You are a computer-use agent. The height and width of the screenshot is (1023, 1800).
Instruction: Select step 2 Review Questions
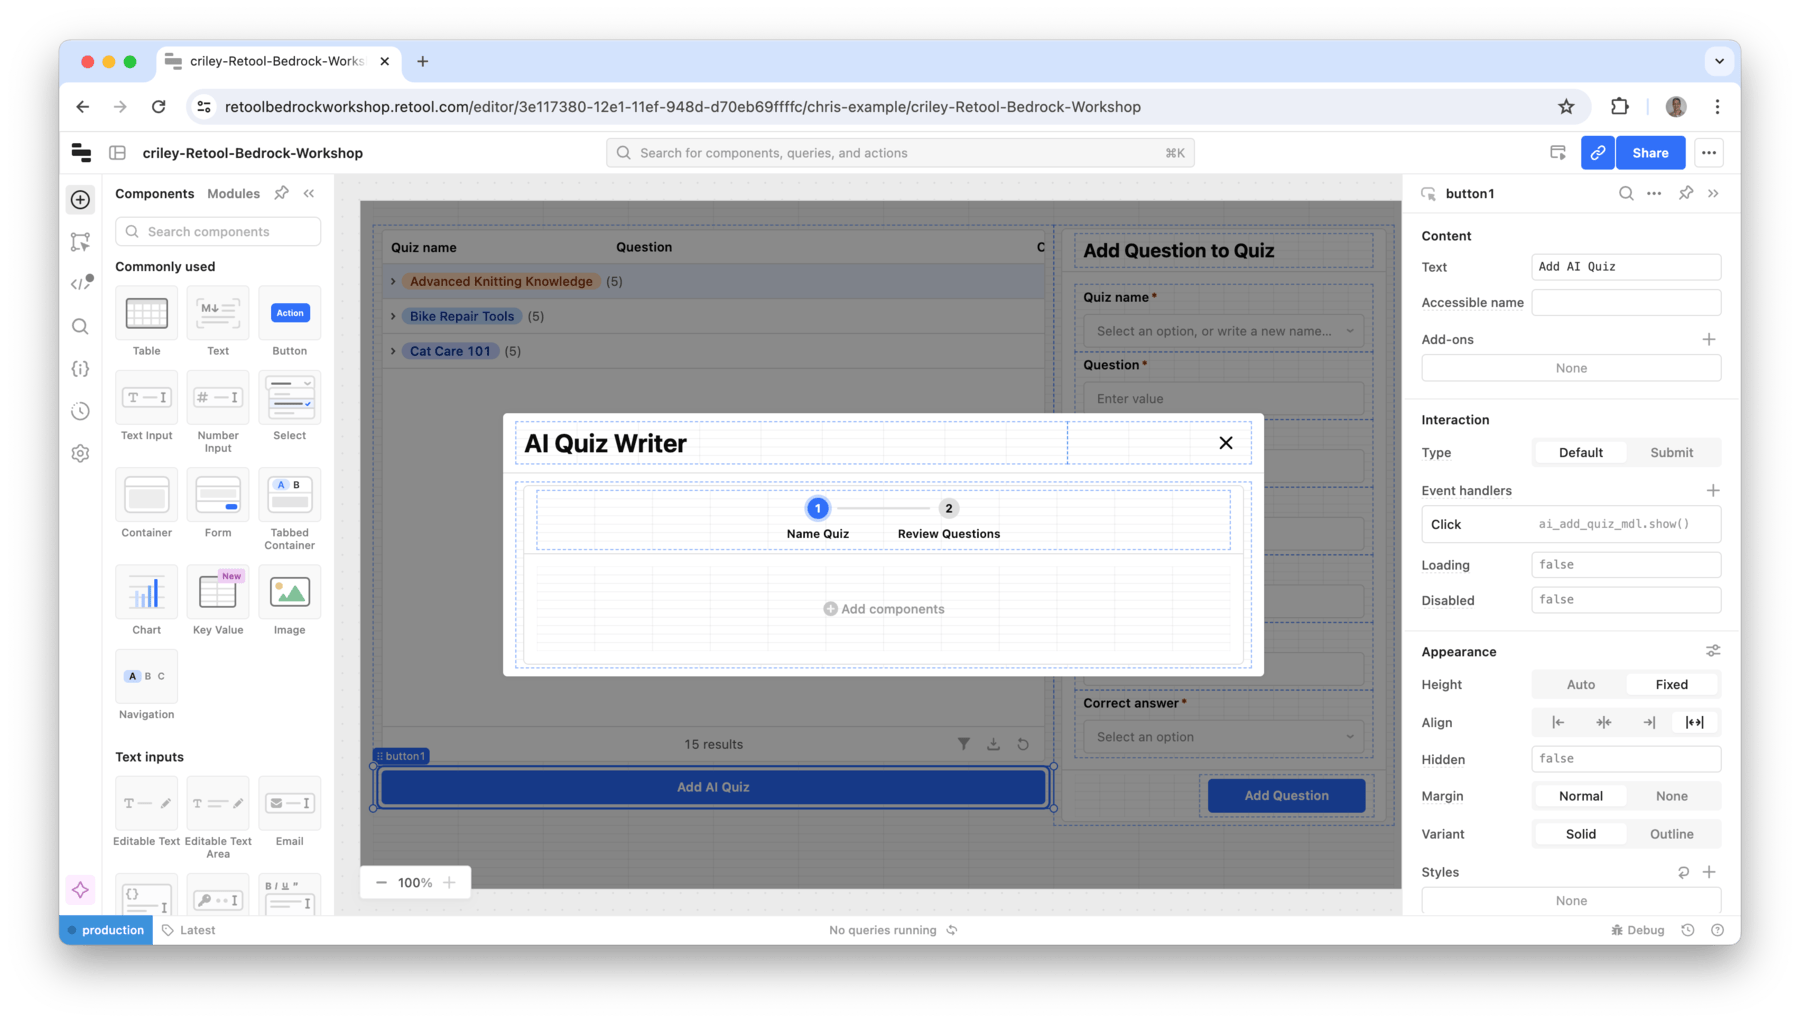pyautogui.click(x=949, y=519)
